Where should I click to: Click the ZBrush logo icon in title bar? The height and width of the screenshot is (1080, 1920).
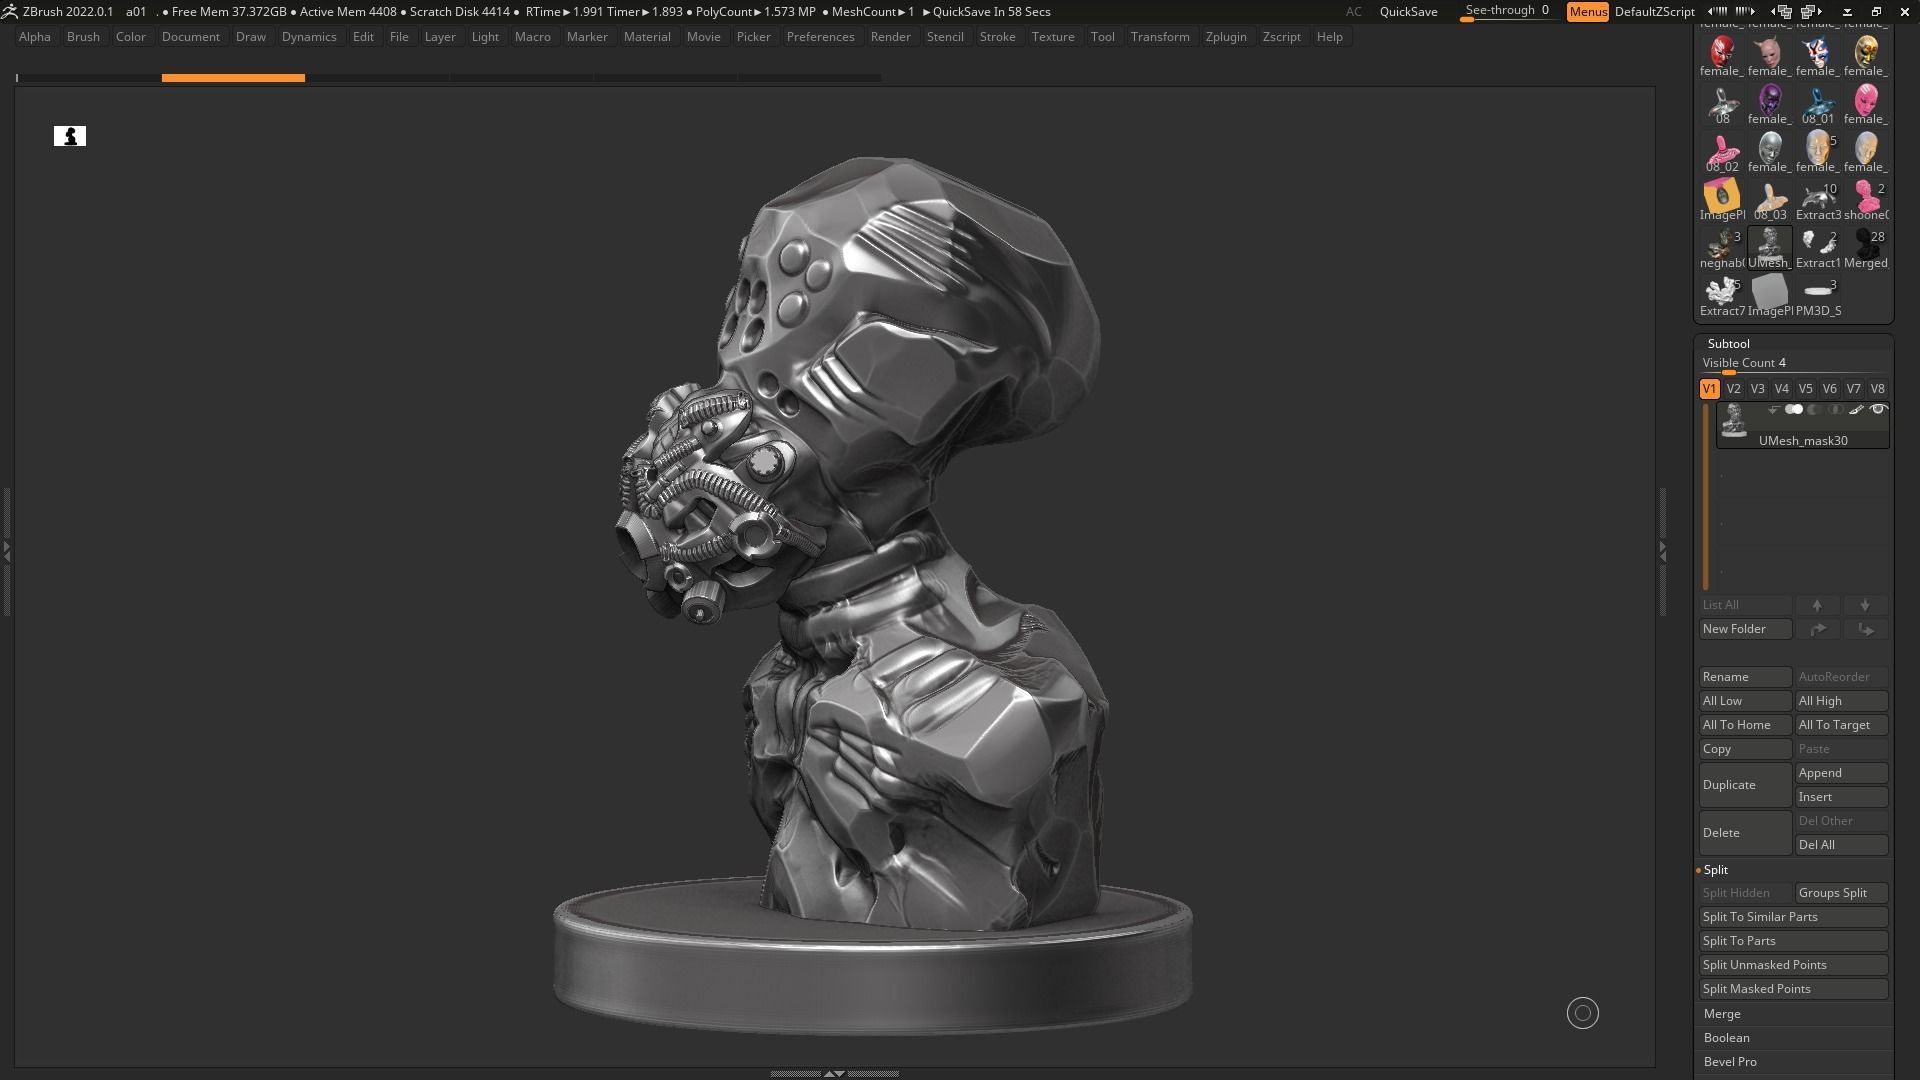click(9, 12)
